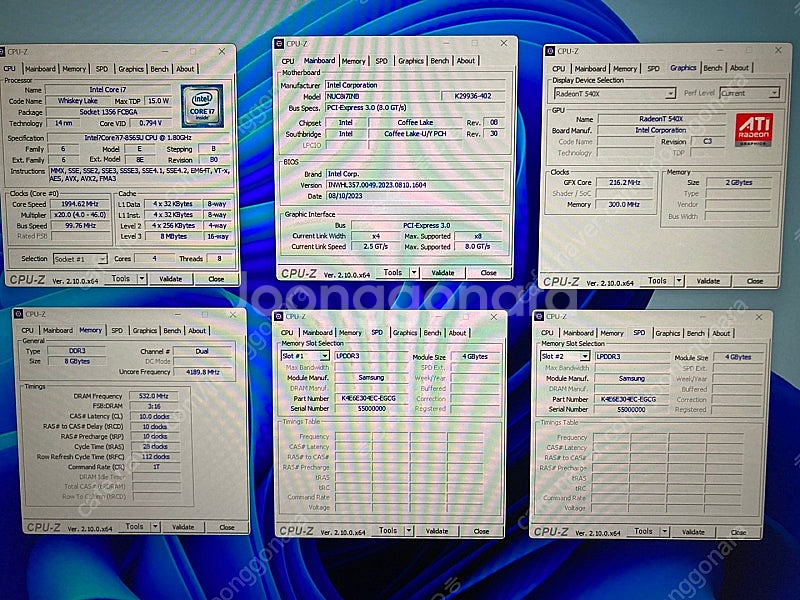Screen dimensions: 800x600
Task: Click PCI-Express 3.0 graphic interface bus field
Action: [427, 226]
